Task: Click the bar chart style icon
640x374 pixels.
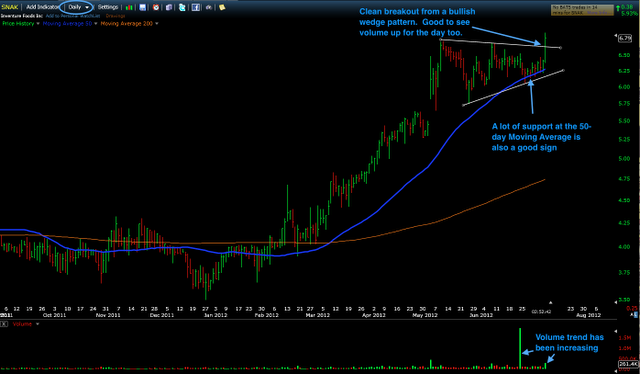Action: 129,7
